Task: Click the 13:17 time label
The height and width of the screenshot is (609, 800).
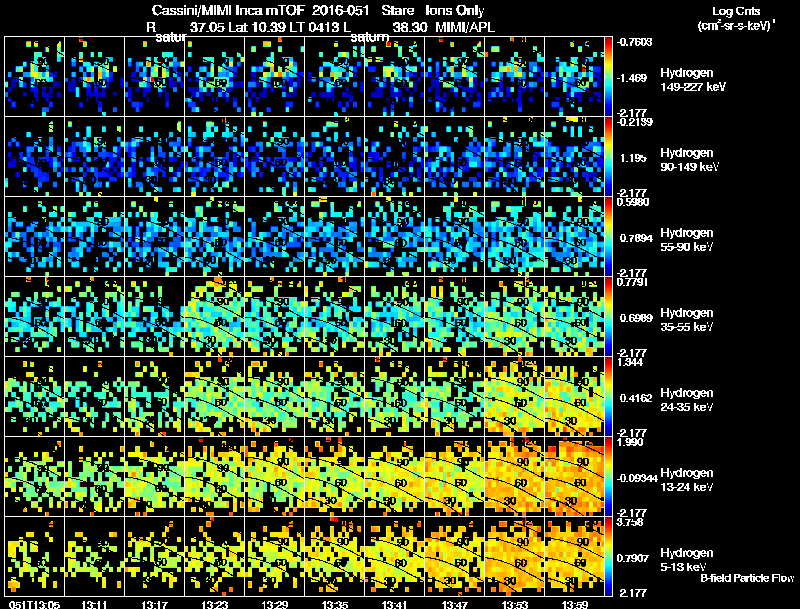Action: pos(154,604)
